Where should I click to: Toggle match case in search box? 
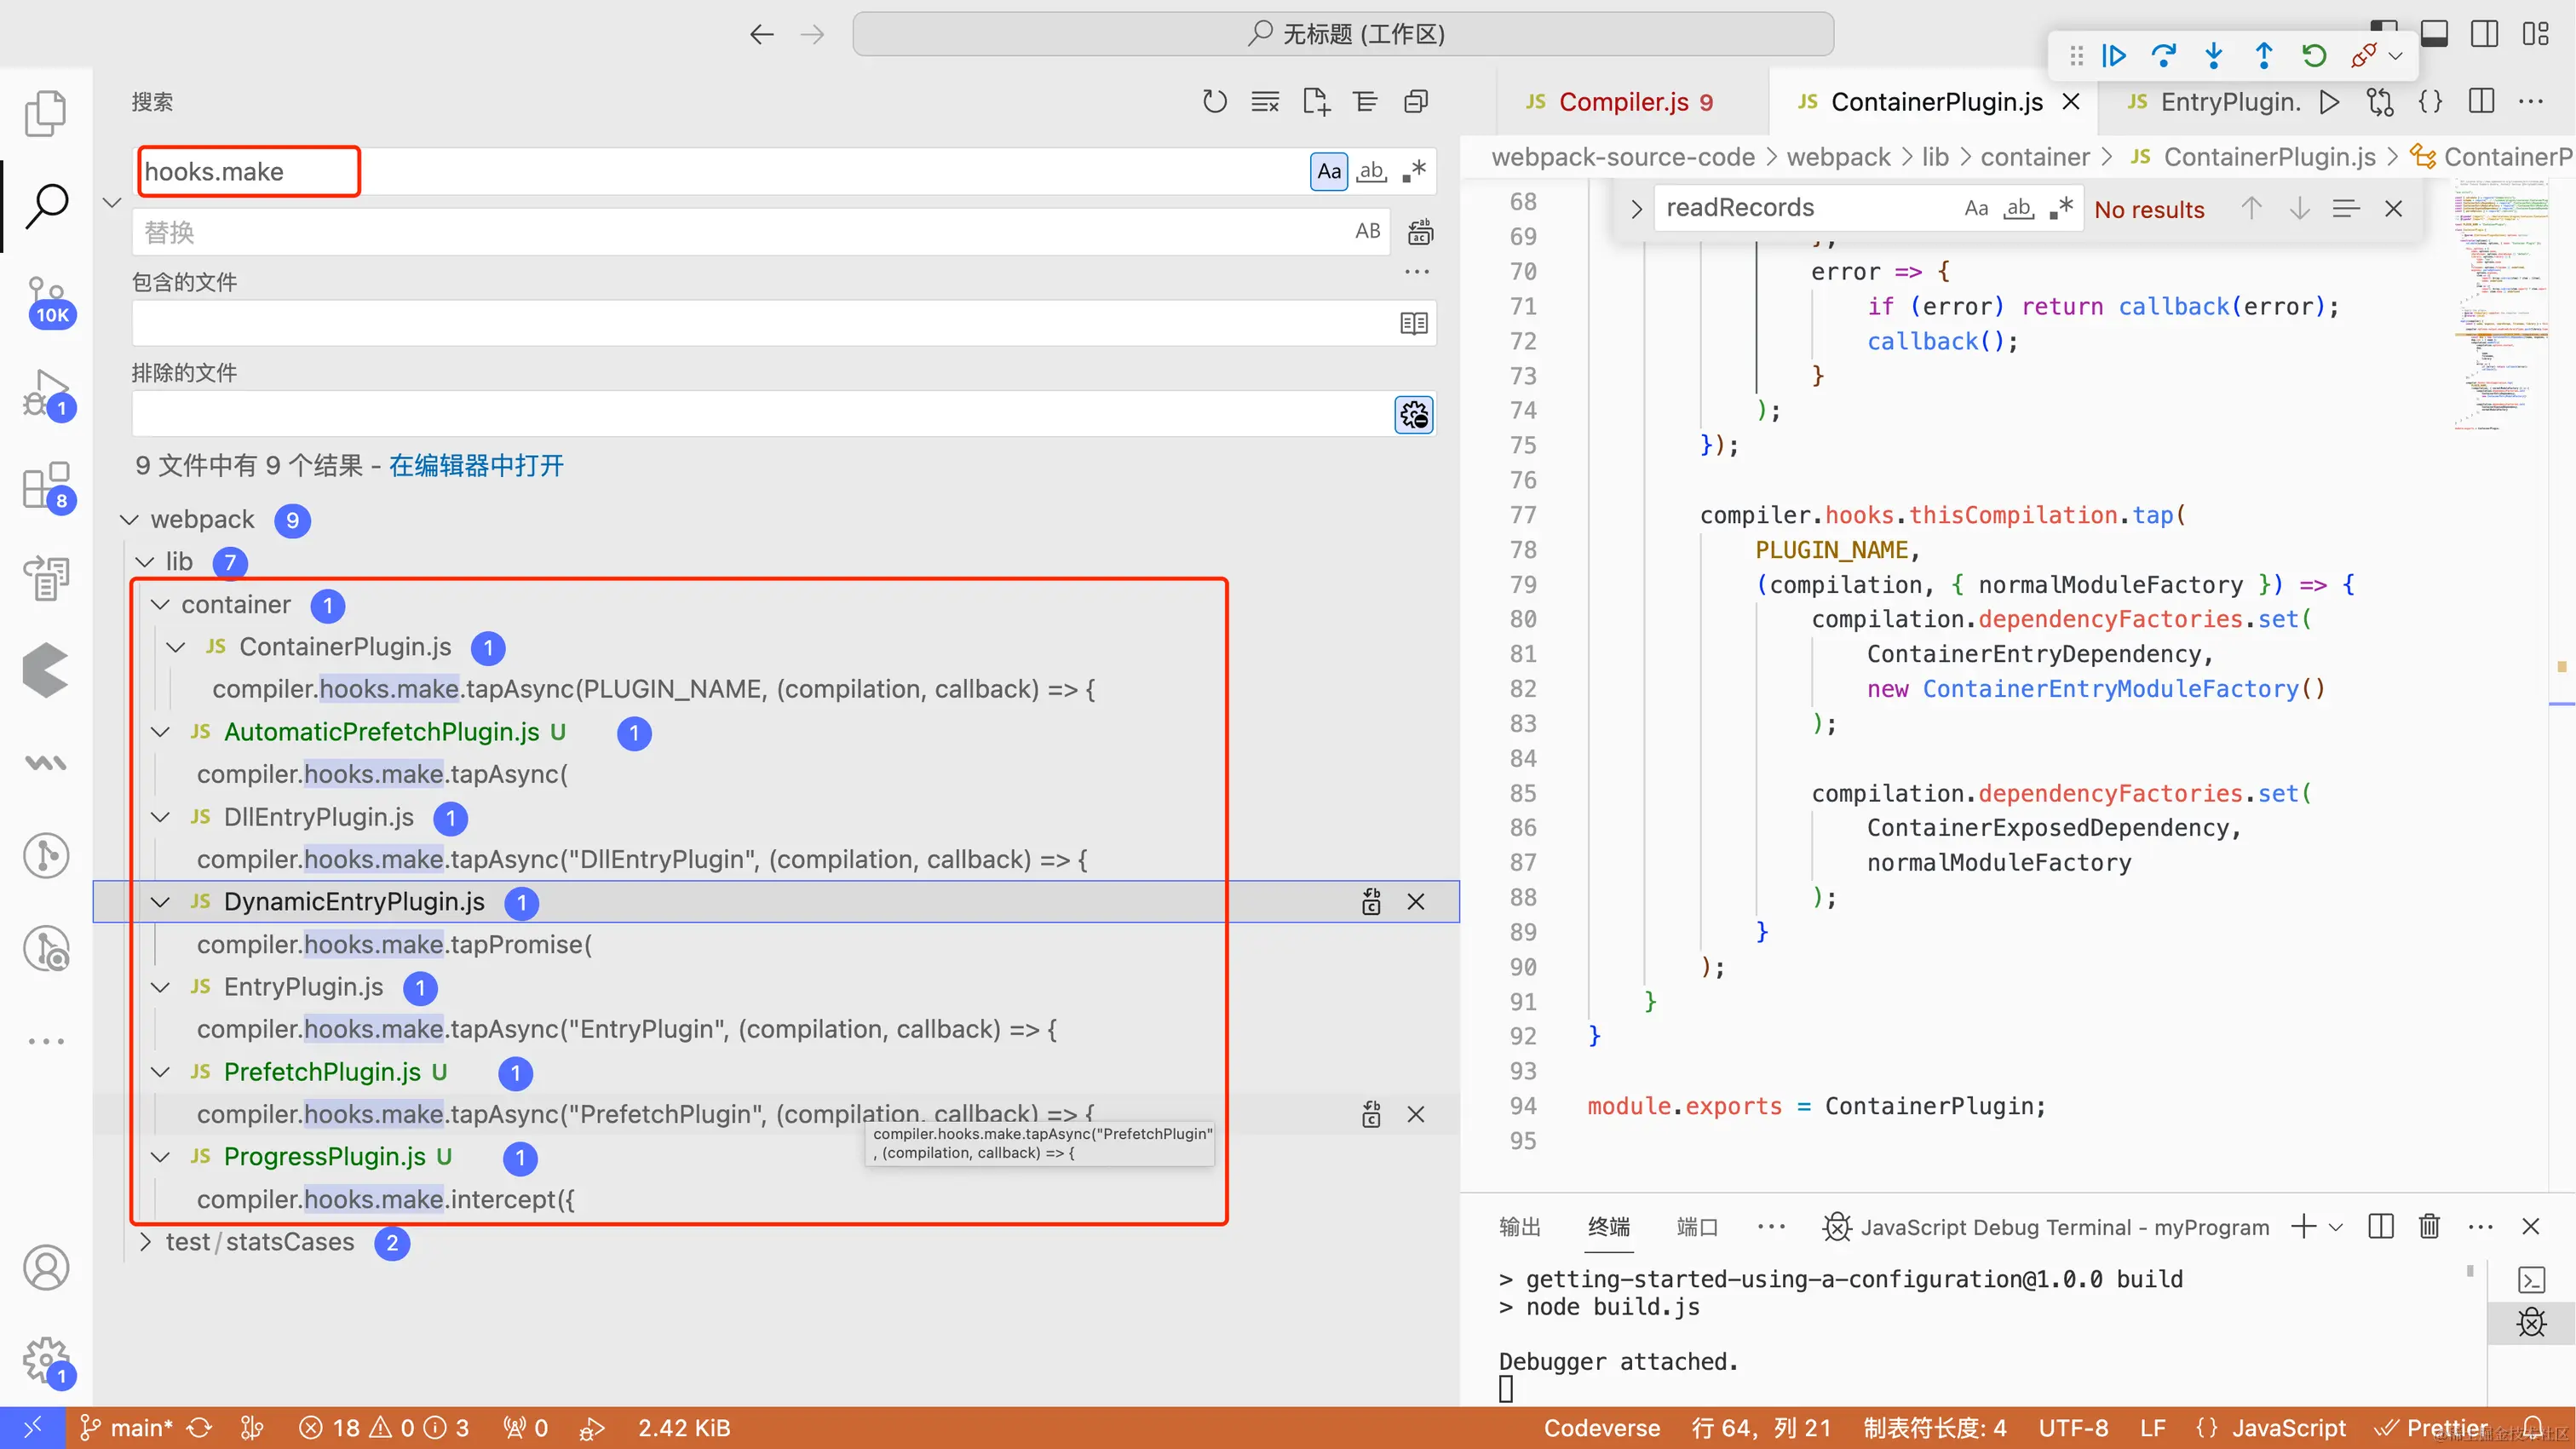click(x=1328, y=172)
